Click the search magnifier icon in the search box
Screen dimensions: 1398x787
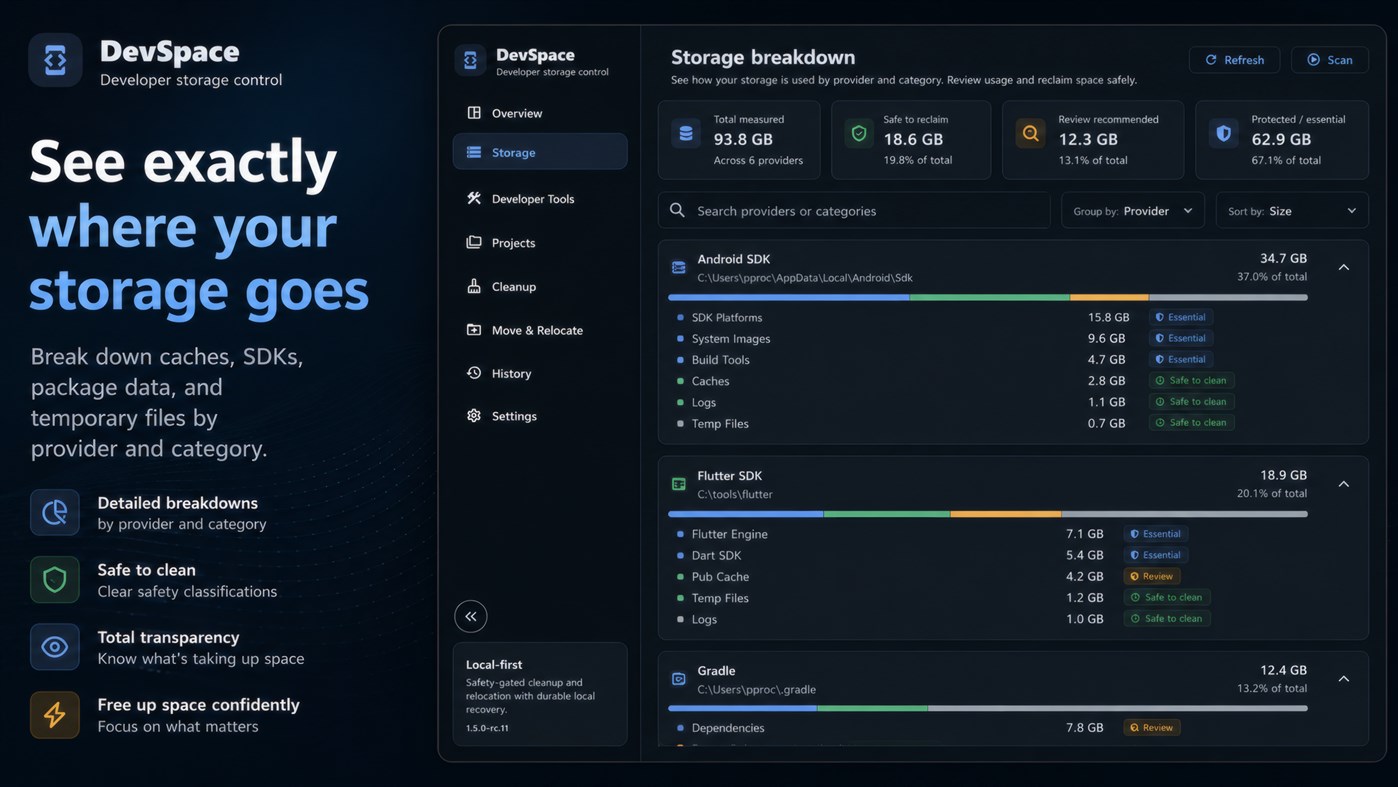coord(677,211)
